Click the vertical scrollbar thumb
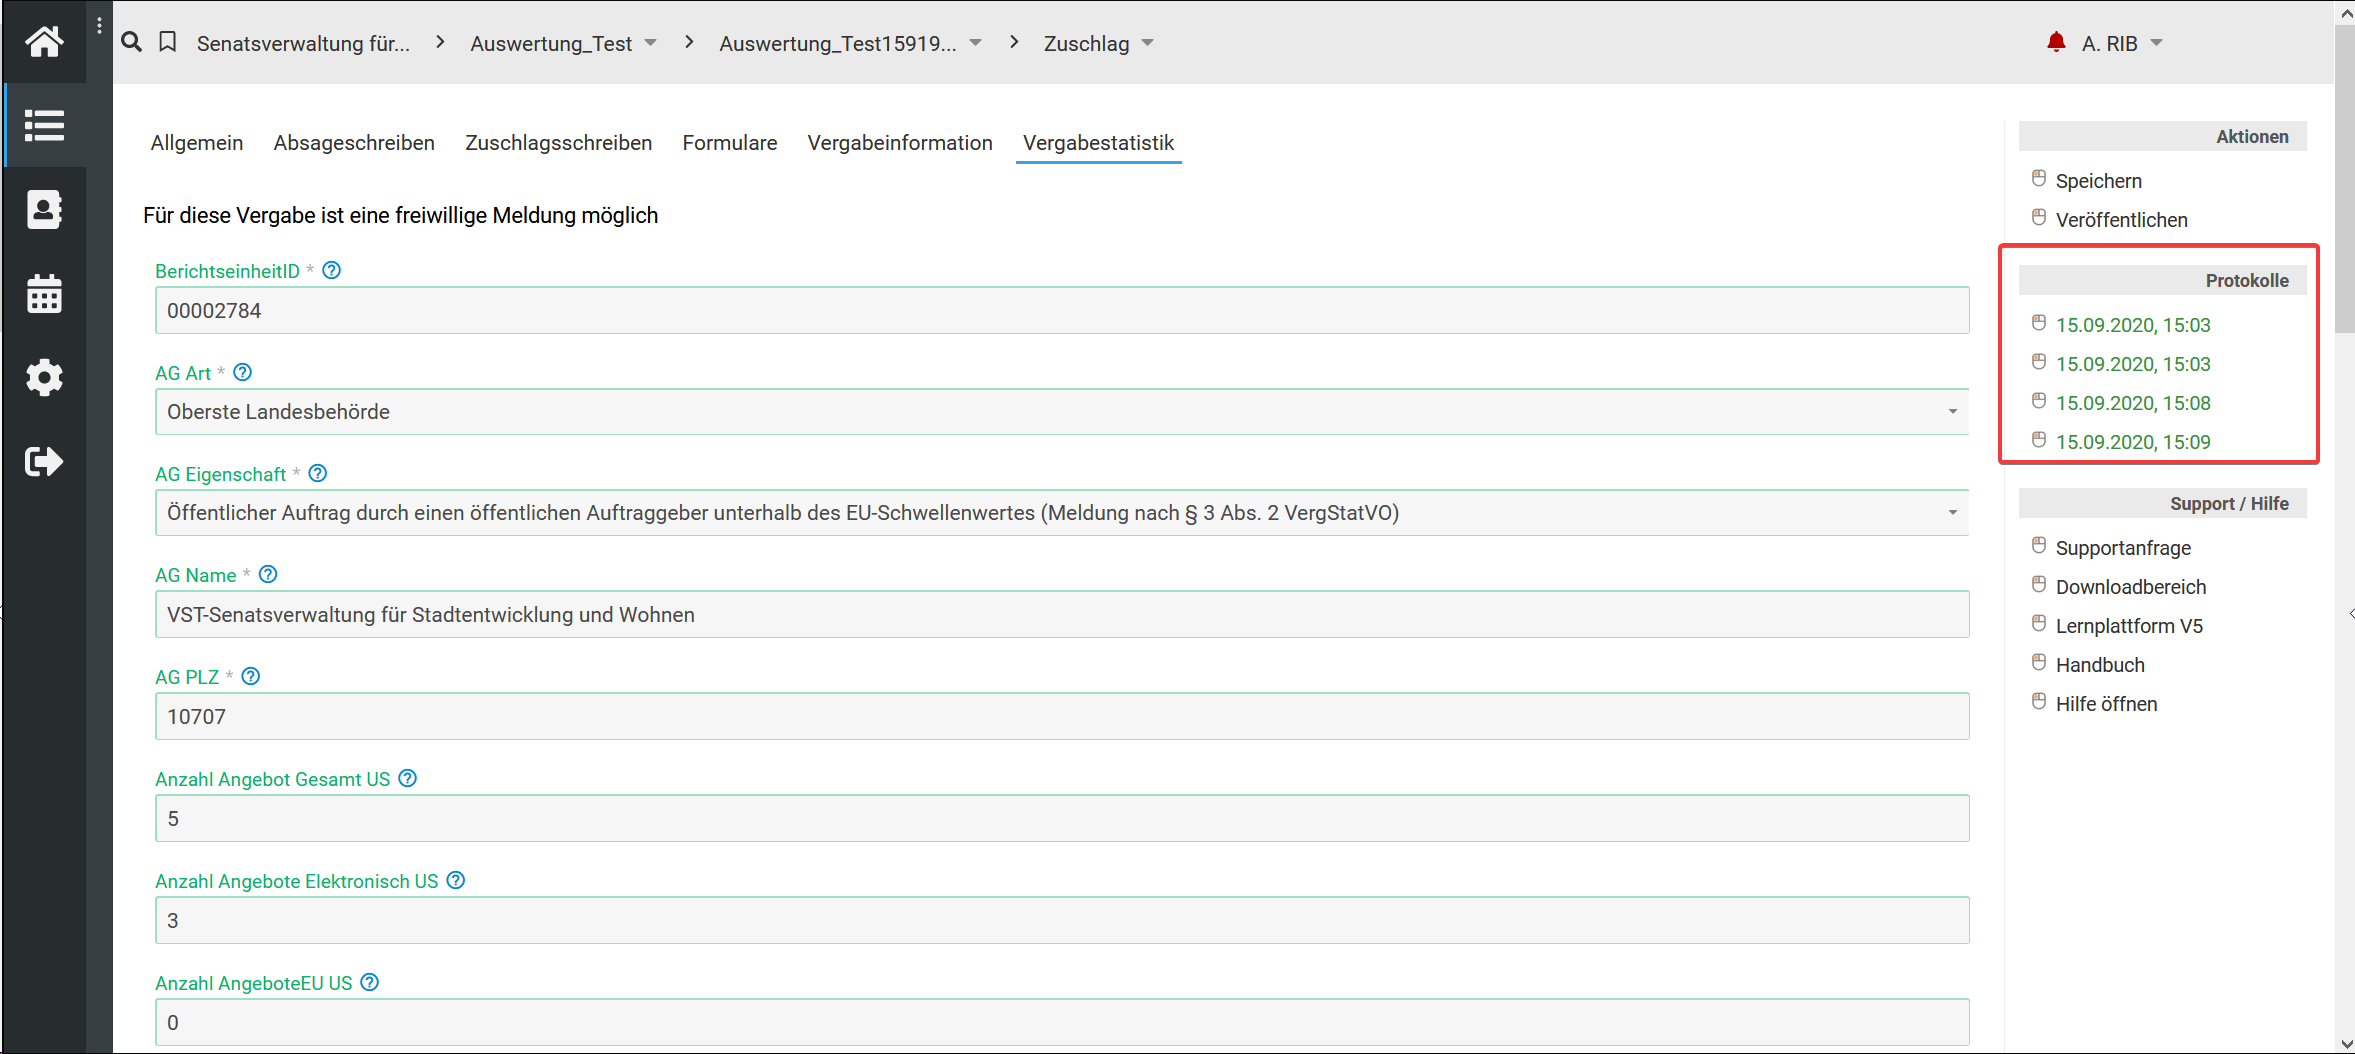Viewport: 2355px width, 1054px height. pyautogui.click(x=2345, y=178)
